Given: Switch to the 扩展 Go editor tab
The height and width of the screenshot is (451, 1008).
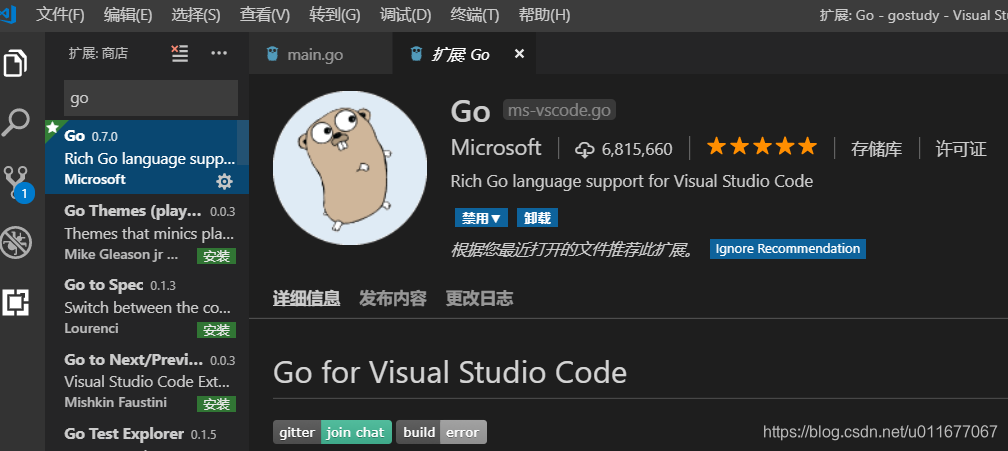Looking at the screenshot, I should (x=464, y=54).
